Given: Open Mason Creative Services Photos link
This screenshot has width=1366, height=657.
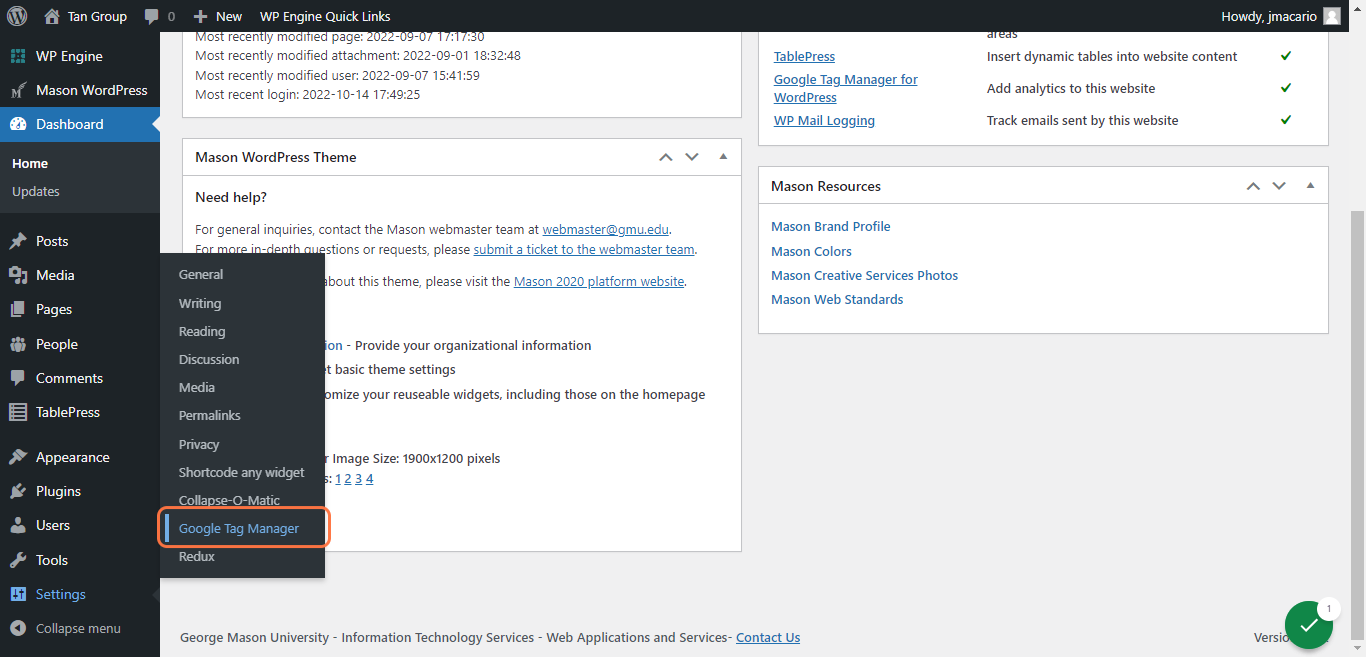Looking at the screenshot, I should [x=864, y=275].
